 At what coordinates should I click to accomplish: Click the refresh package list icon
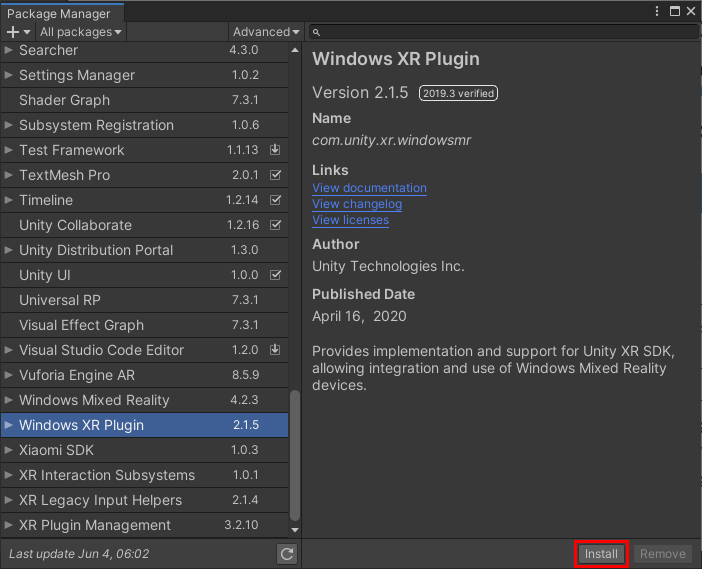[287, 553]
